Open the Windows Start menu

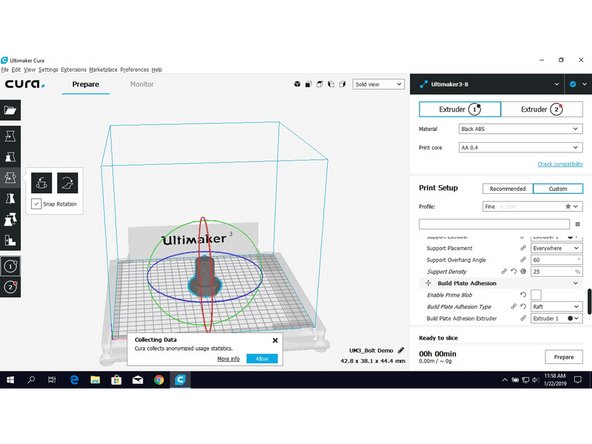coord(10,380)
